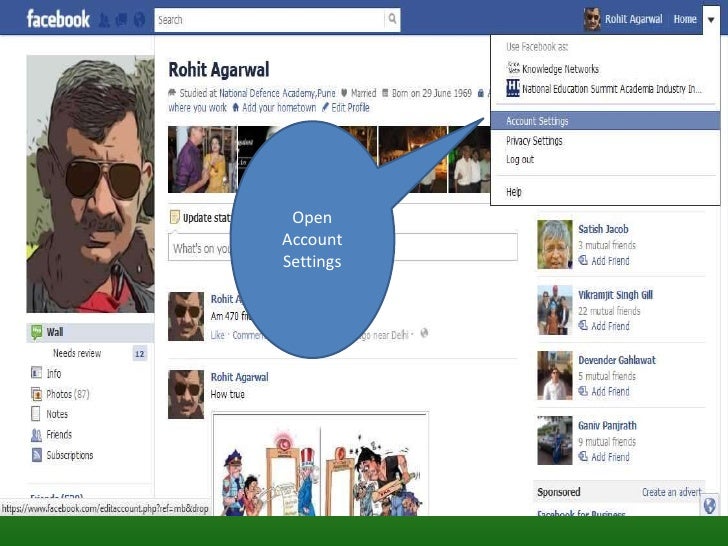The height and width of the screenshot is (546, 728).
Task: Go to Home
Action: pyautogui.click(x=685, y=19)
